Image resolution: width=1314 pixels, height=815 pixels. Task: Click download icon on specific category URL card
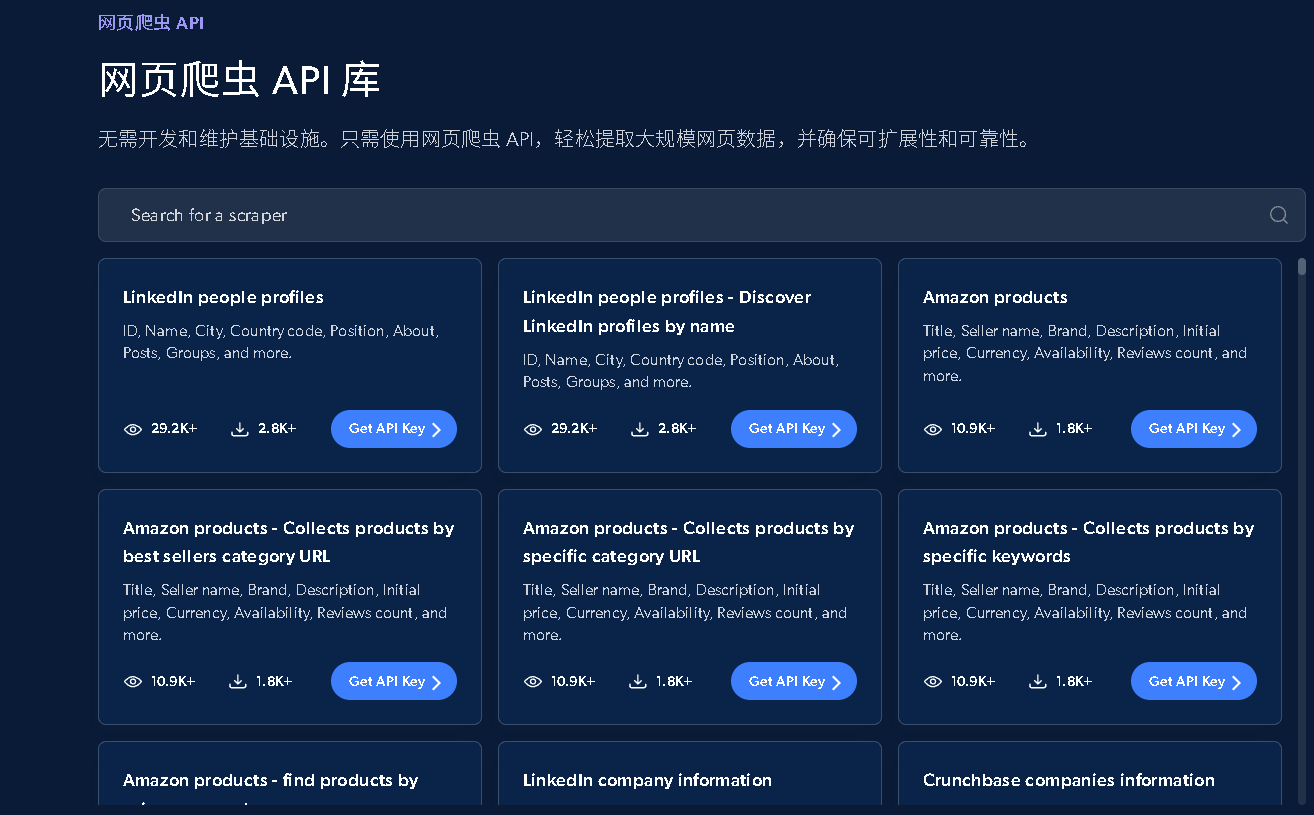click(638, 682)
